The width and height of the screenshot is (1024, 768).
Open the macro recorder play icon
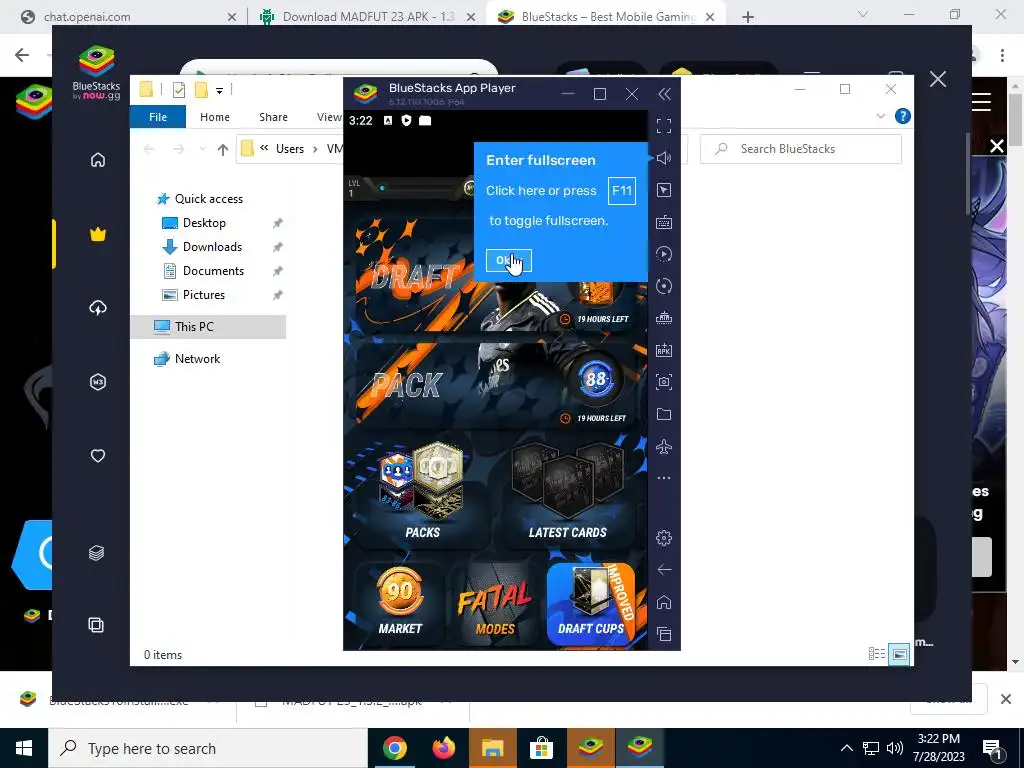[664, 254]
